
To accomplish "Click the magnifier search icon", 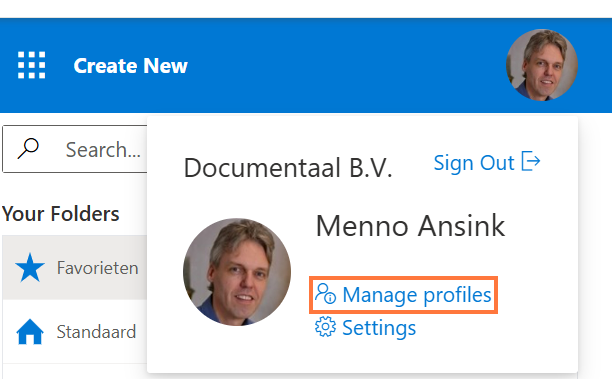I will pyautogui.click(x=28, y=148).
